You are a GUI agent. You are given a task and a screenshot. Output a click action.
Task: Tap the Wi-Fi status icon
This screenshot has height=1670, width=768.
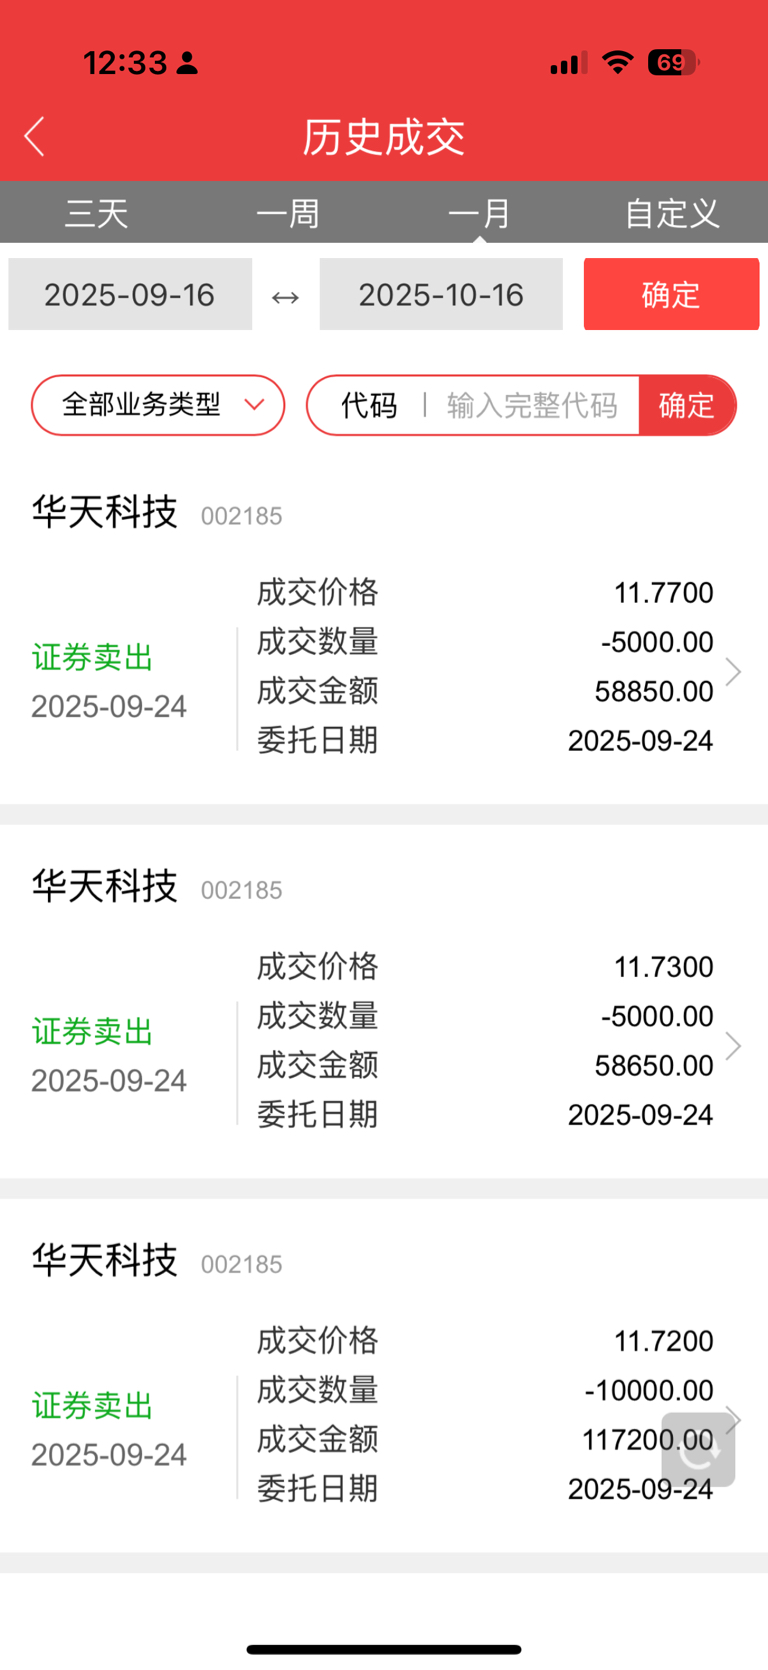coord(618,63)
